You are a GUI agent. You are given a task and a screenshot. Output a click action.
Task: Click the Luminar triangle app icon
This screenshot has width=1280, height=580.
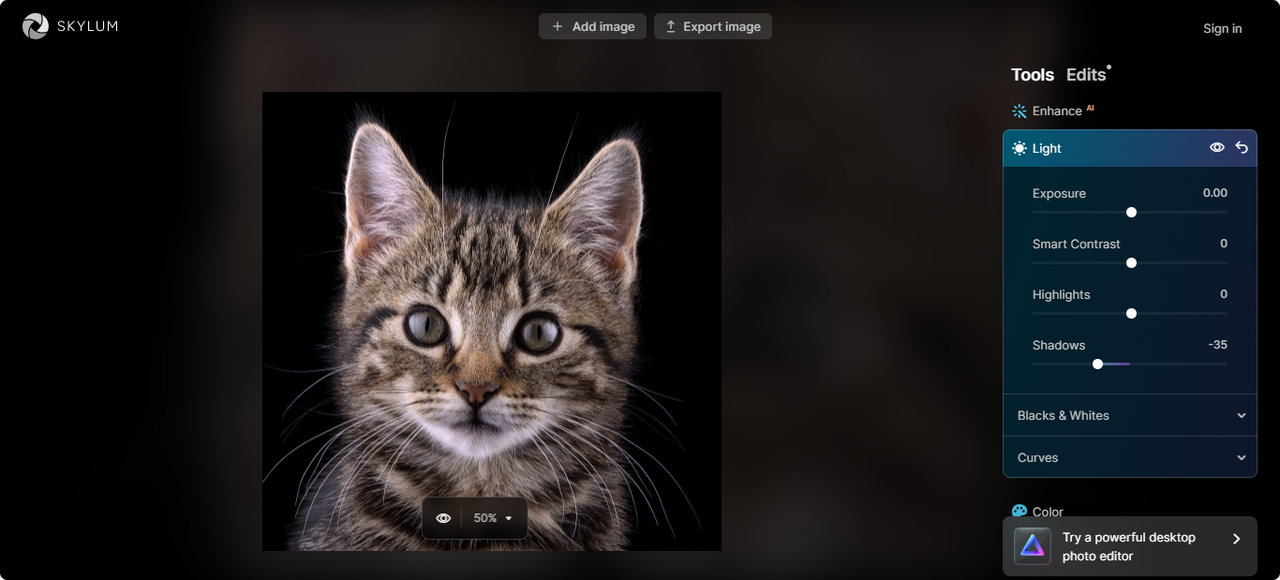click(x=1032, y=546)
